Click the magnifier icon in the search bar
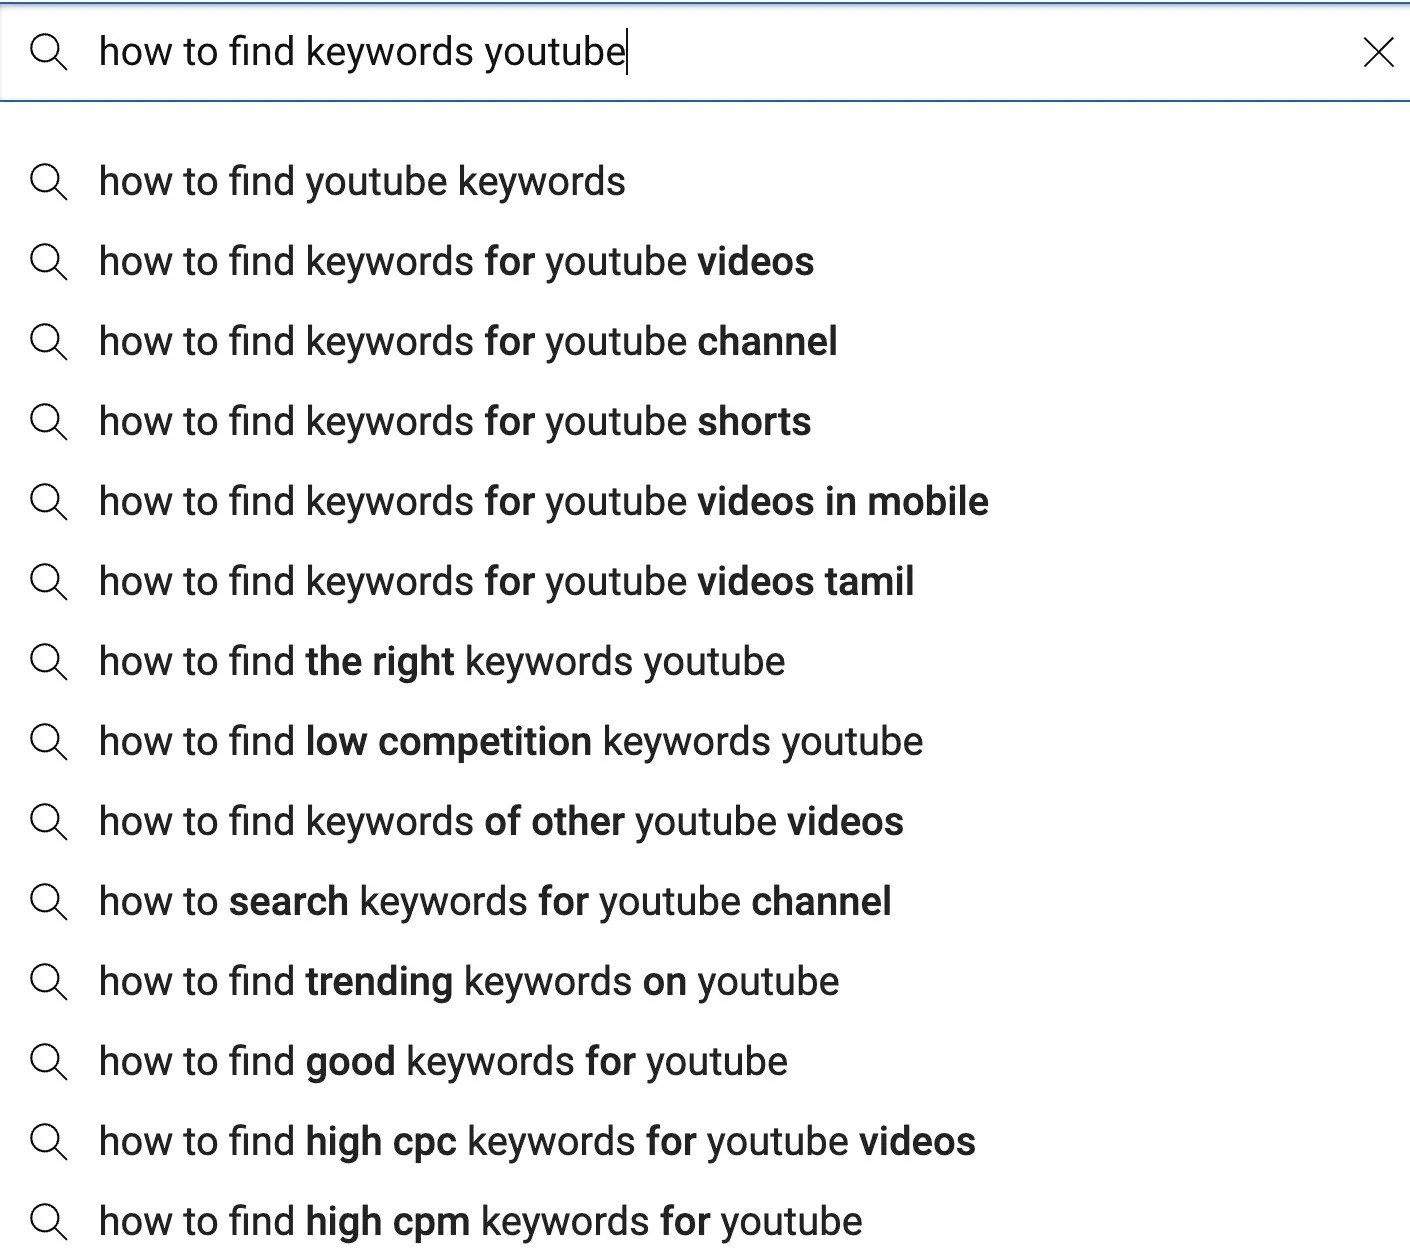This screenshot has height=1258, width=1410. [48, 52]
